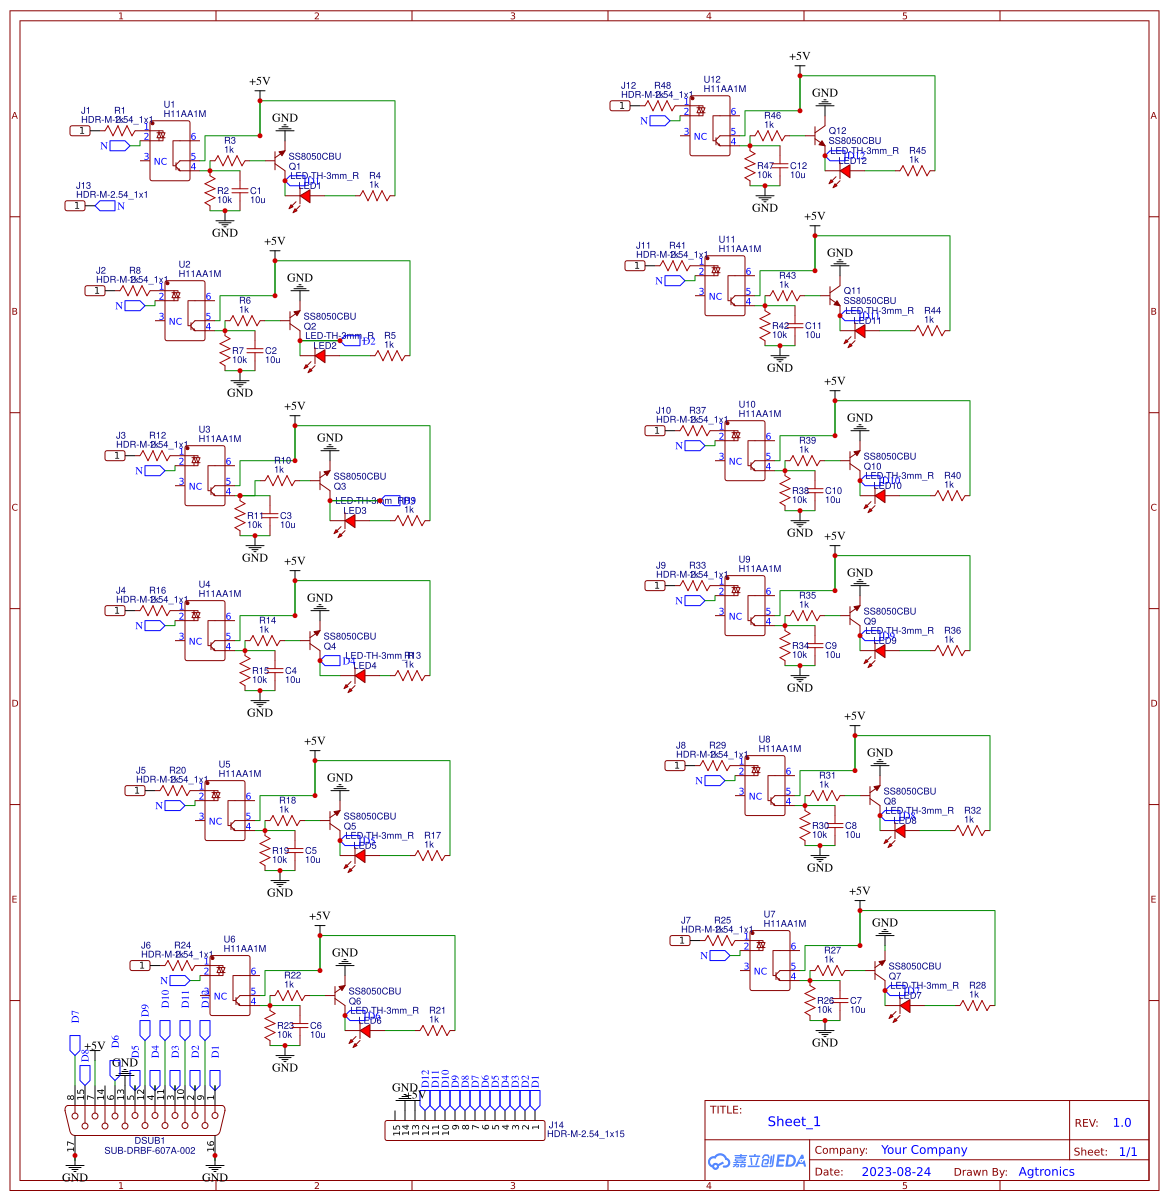Click the GND symbol below C12
The height and width of the screenshot is (1201, 1169).
pos(765,200)
